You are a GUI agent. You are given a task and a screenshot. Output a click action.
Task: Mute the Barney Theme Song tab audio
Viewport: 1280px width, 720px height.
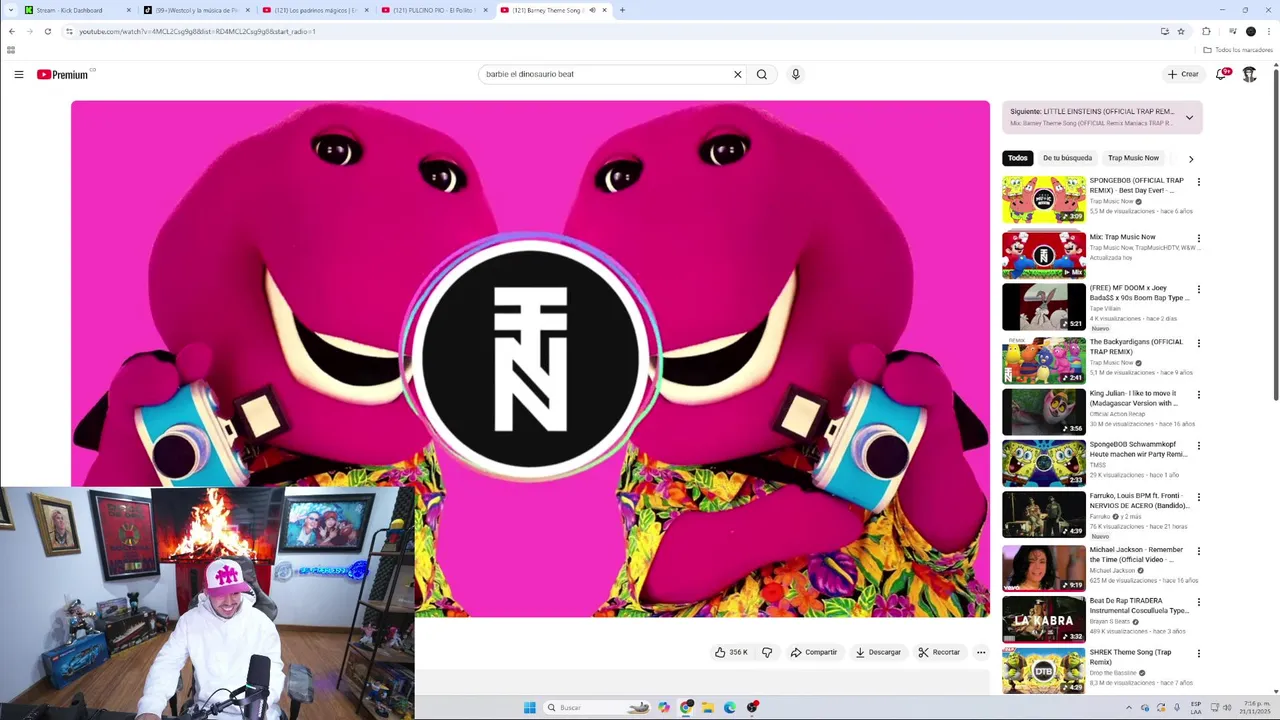tap(592, 10)
